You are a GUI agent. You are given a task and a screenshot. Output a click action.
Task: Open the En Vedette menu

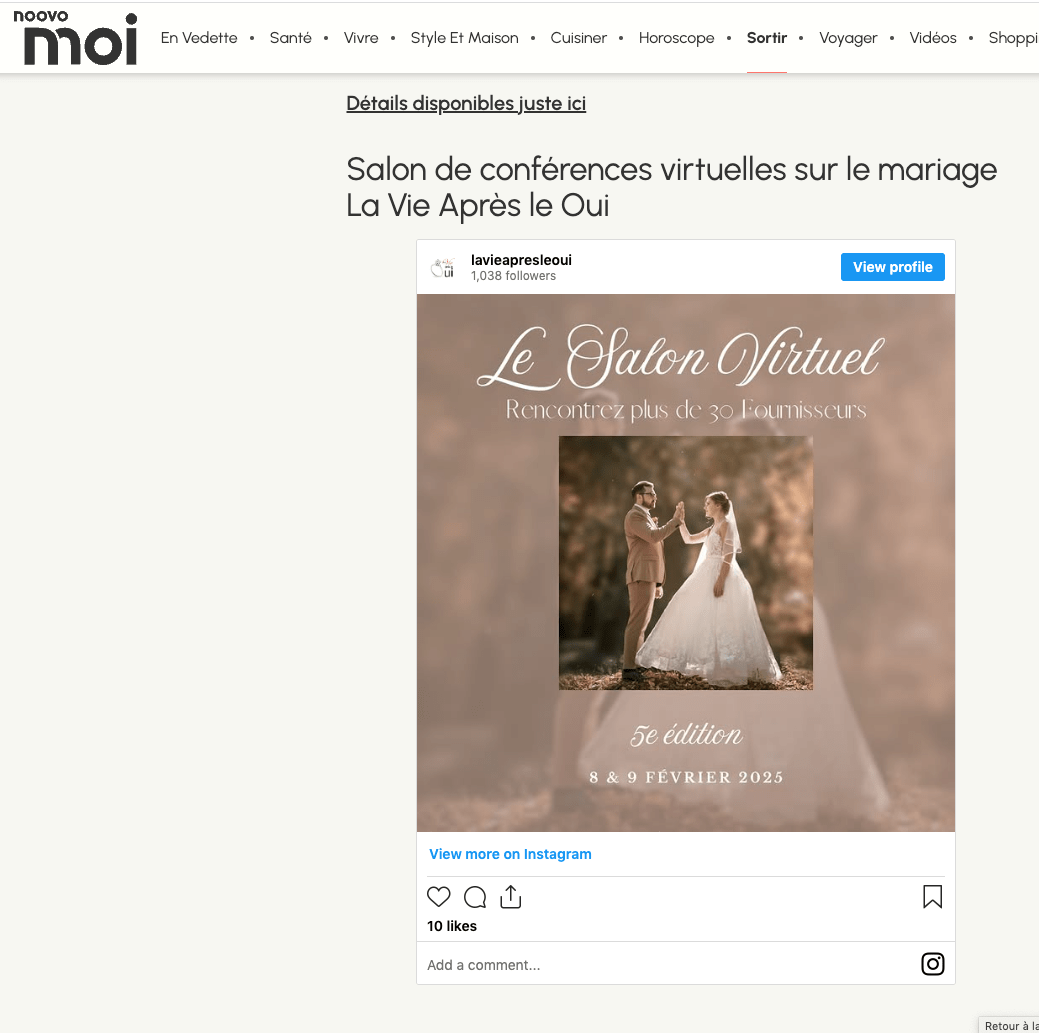199,38
